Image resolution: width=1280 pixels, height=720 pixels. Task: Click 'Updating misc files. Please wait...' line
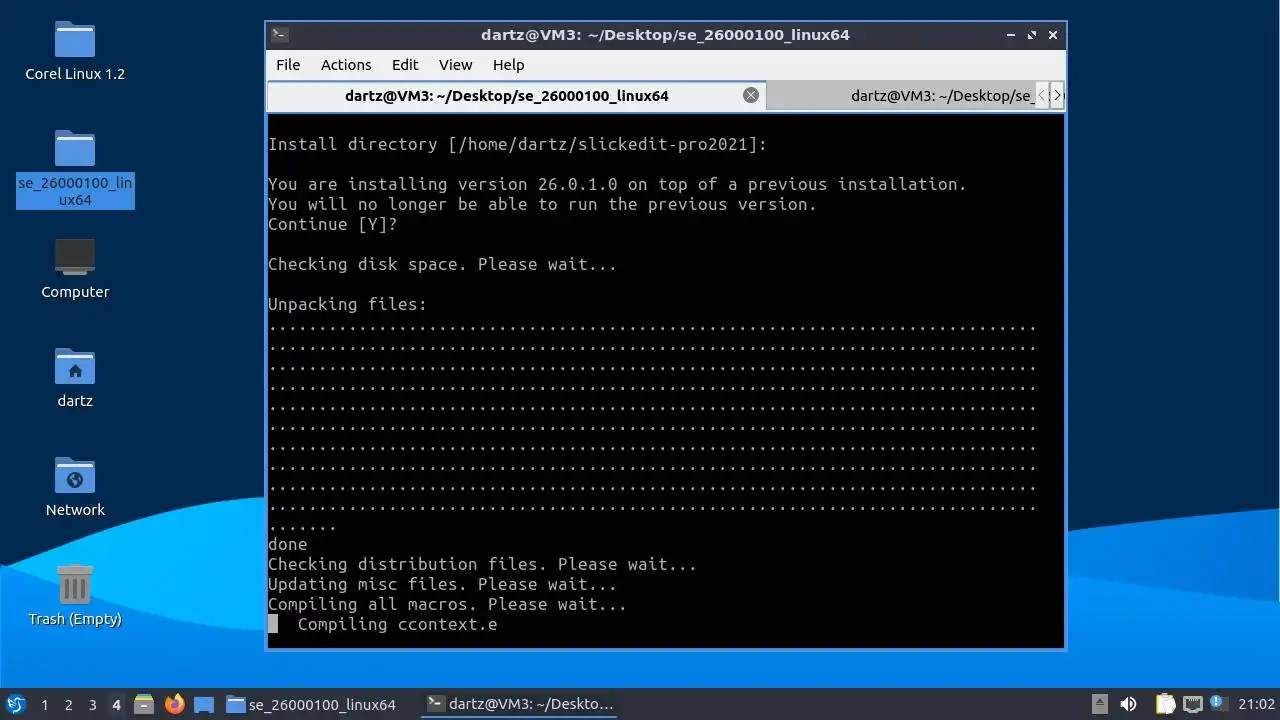pyautogui.click(x=442, y=584)
